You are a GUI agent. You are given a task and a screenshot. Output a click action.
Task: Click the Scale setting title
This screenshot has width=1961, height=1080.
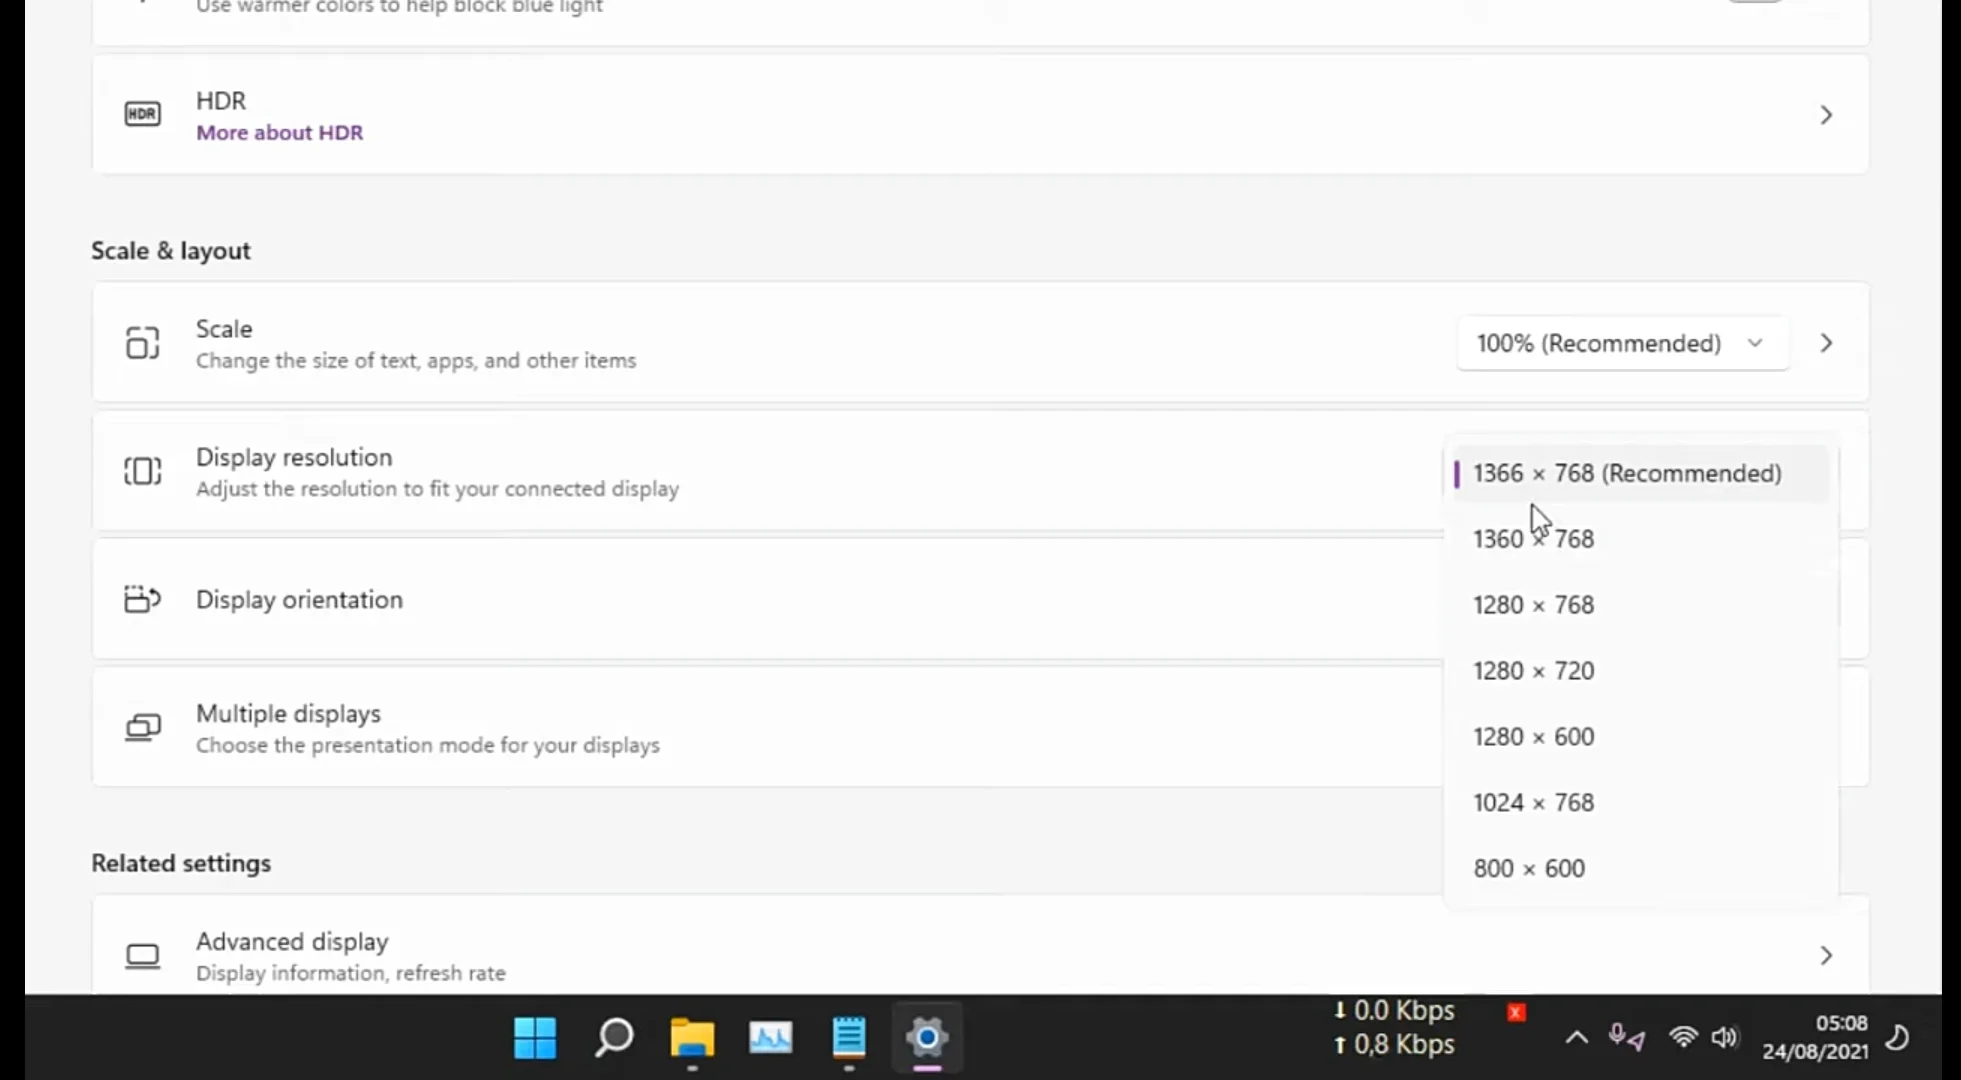point(224,329)
